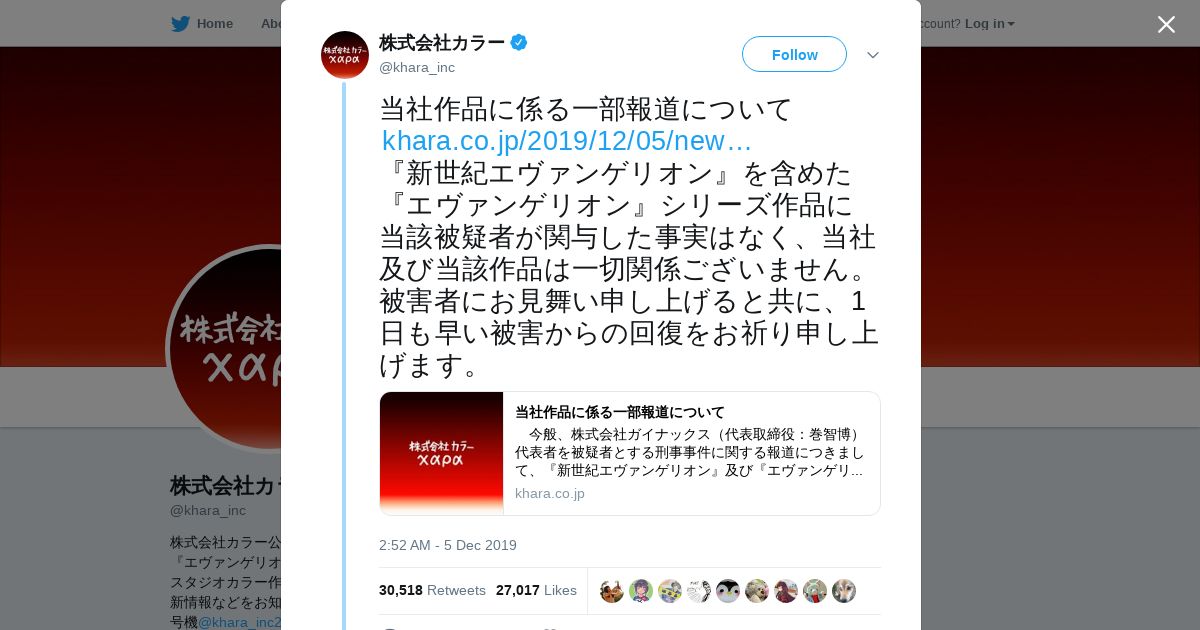This screenshot has height=630, width=1200.
Task: Click the Twitter bird Home icon
Action: [180, 23]
